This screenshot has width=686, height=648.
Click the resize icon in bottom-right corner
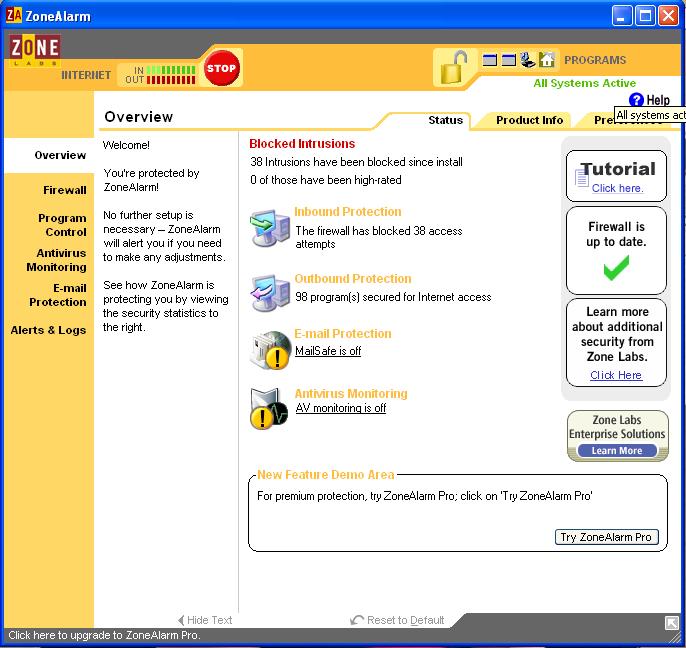tap(672, 623)
